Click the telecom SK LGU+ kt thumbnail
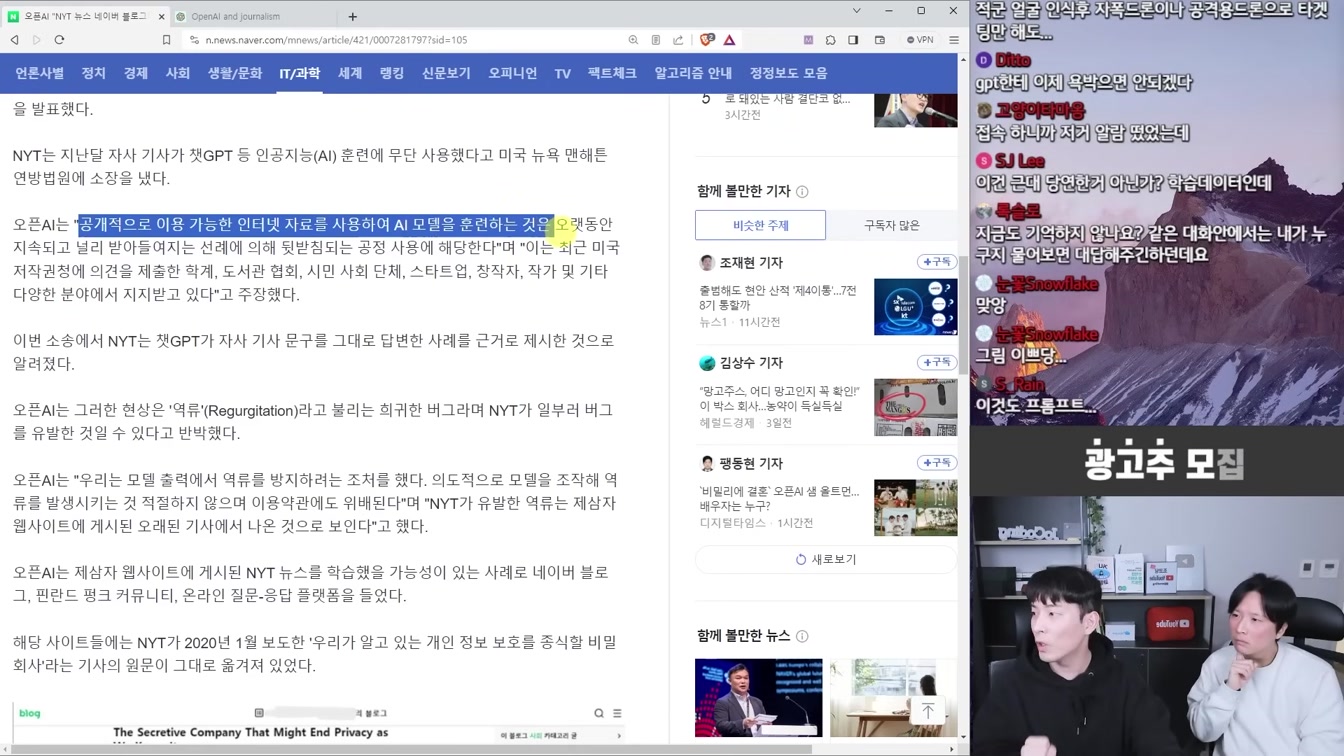The width and height of the screenshot is (1344, 756). coord(915,306)
